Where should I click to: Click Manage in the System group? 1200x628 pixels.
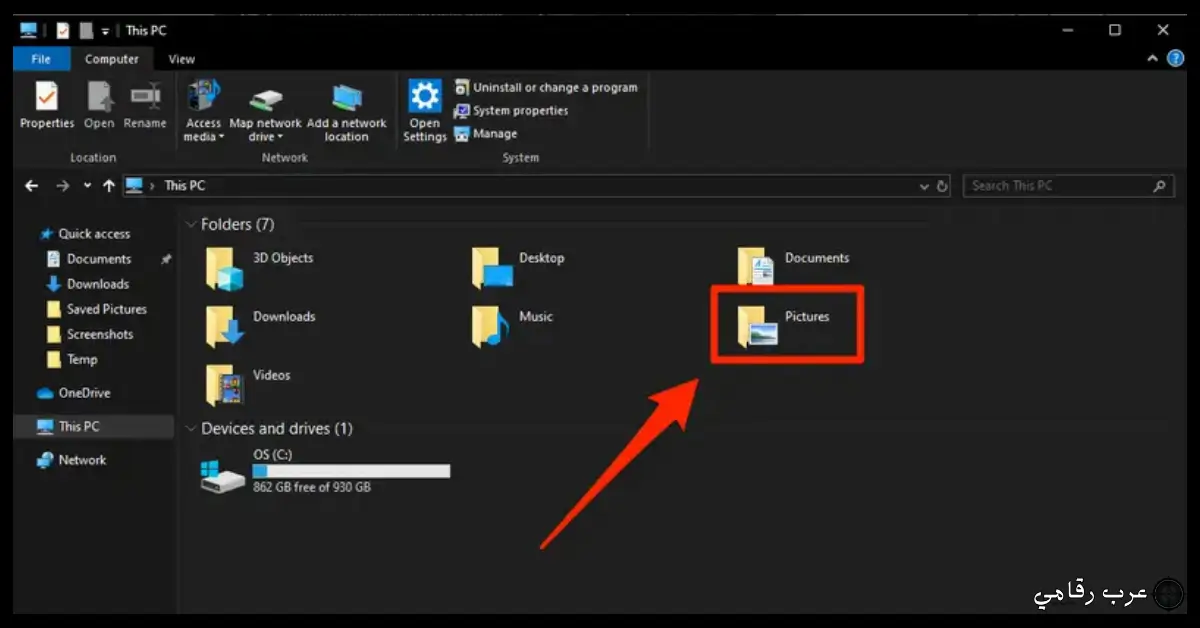[486, 133]
